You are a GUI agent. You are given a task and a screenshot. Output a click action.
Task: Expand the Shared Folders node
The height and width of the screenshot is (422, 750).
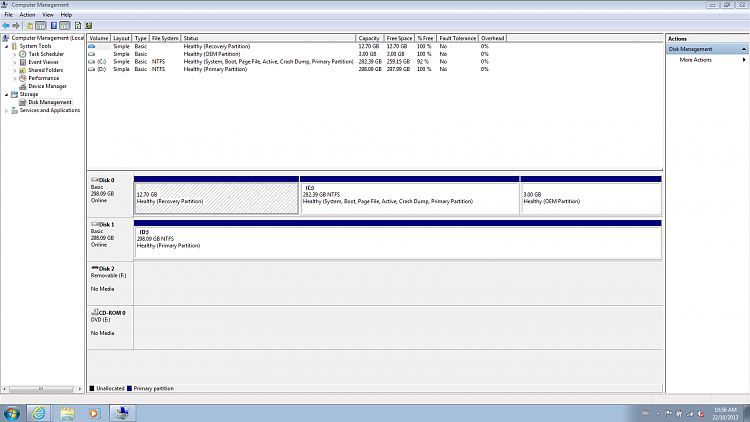click(x=15, y=70)
